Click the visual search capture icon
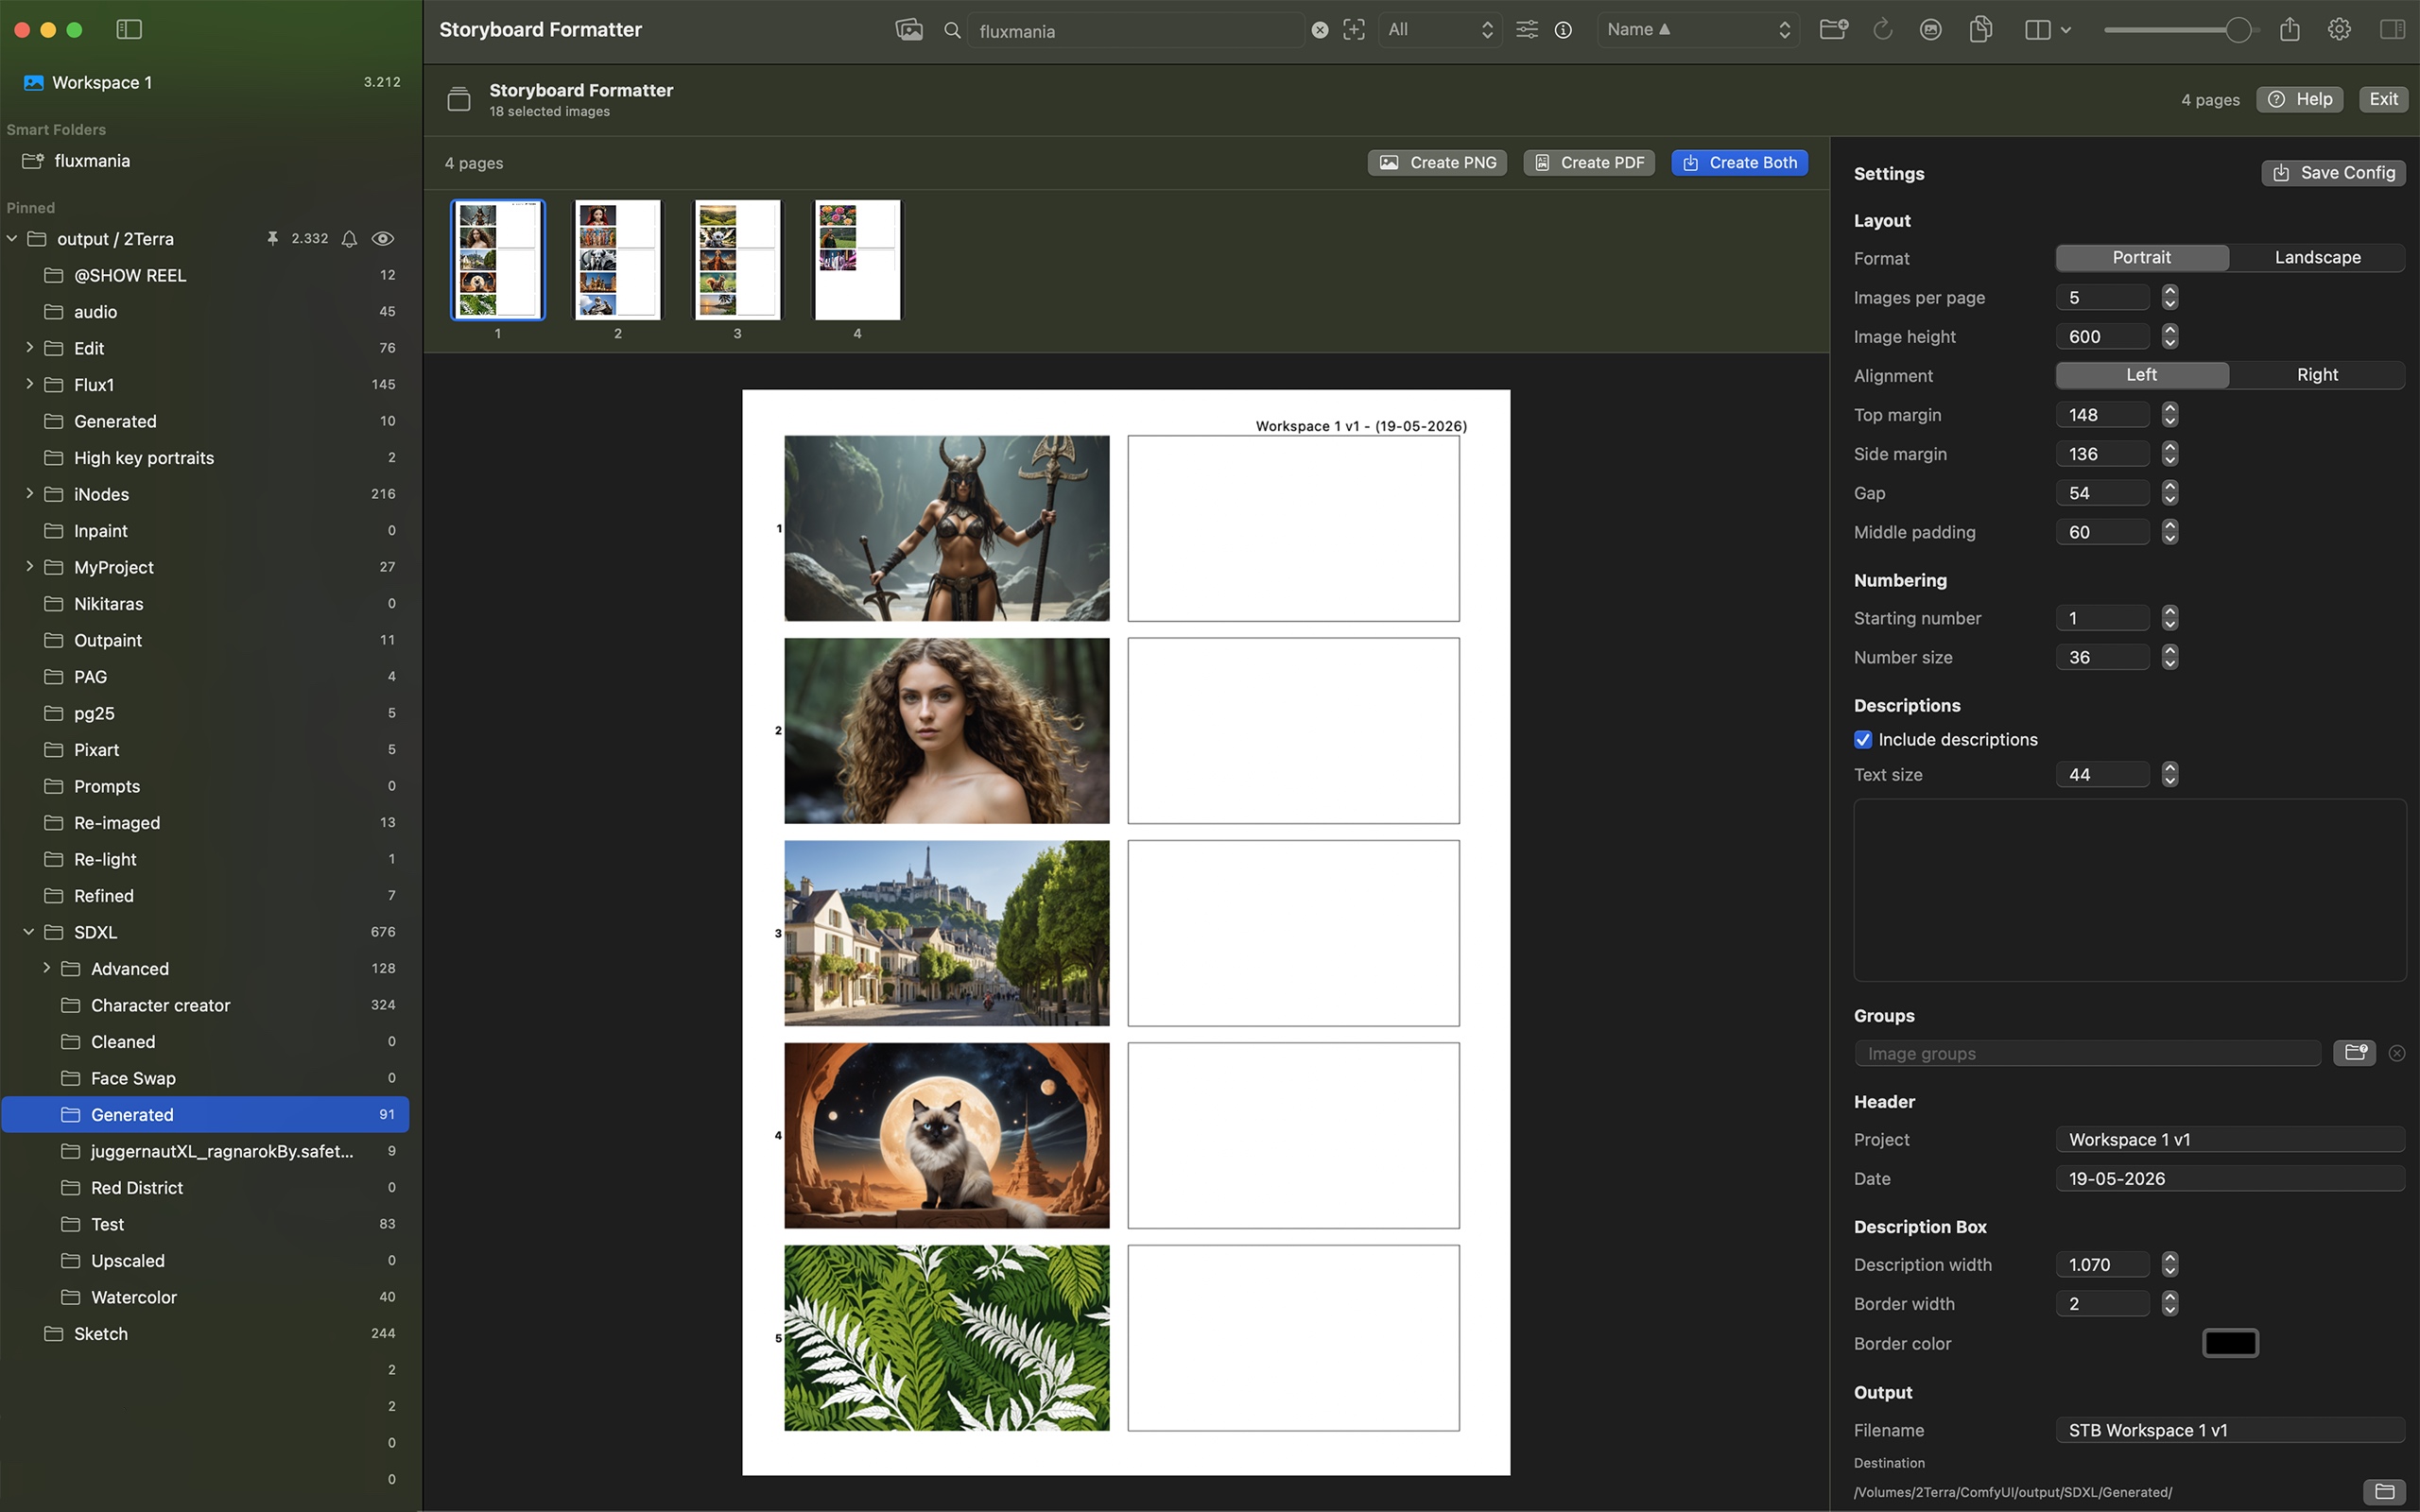The height and width of the screenshot is (1512, 2420). tap(1353, 30)
